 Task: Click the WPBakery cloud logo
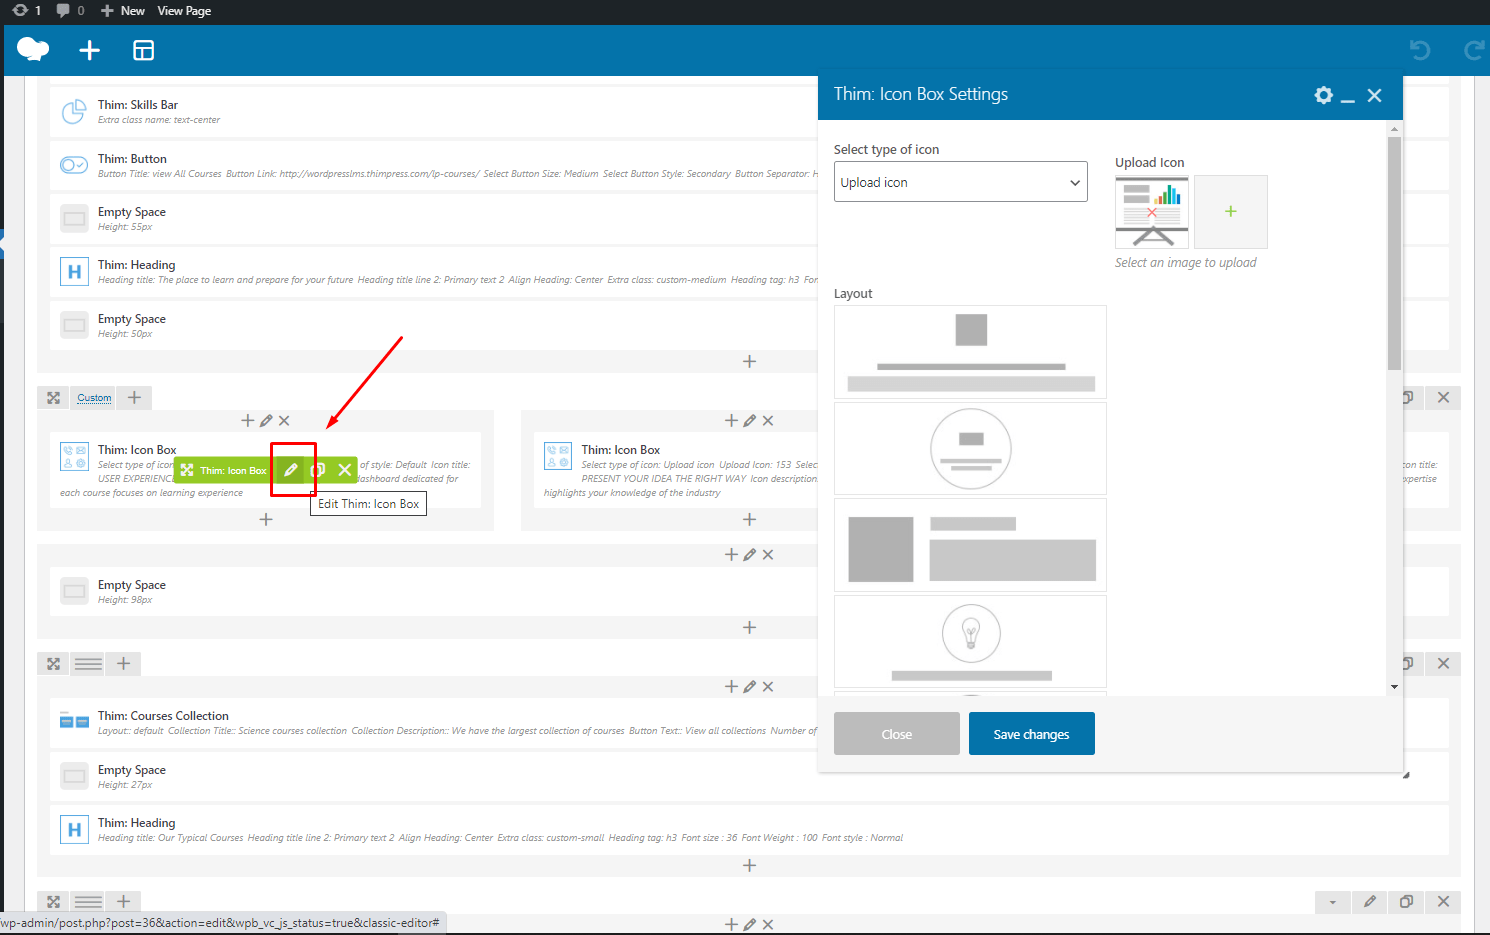pos(33,49)
